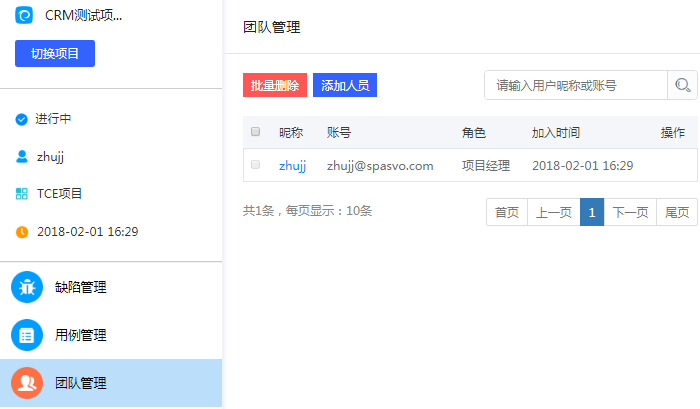Click the CRM project logo icon
This screenshot has height=409, width=700.
23,15
